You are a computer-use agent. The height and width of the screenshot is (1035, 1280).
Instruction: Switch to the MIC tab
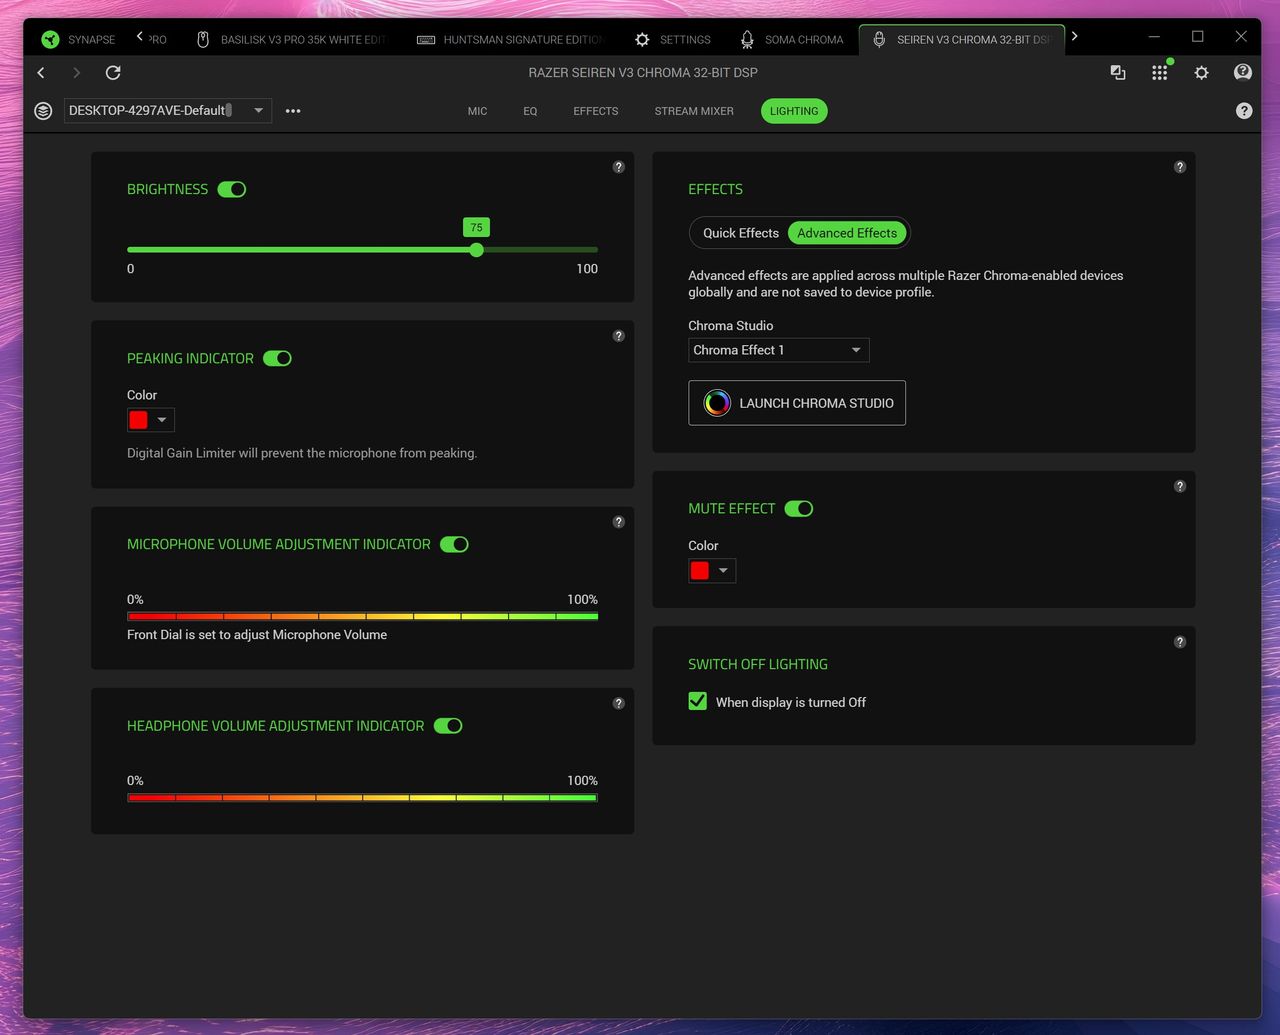click(477, 111)
